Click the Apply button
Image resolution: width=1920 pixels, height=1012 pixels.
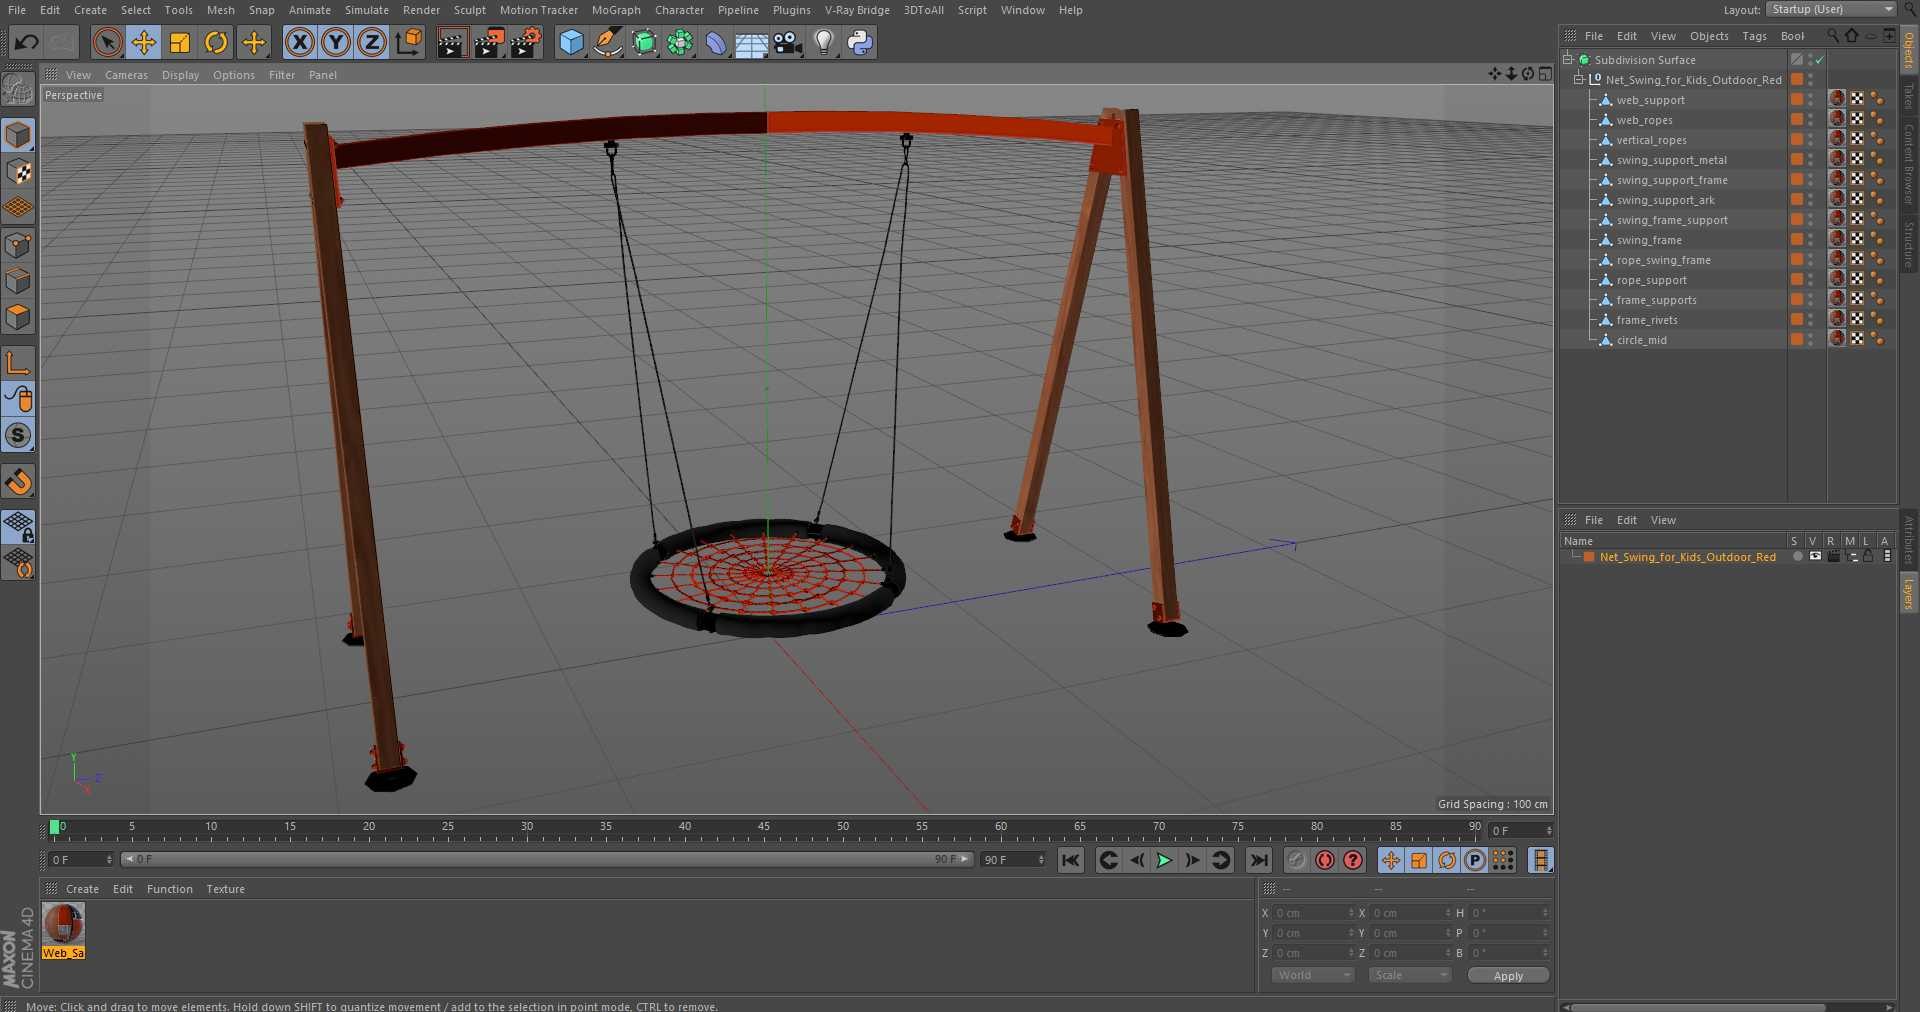(x=1508, y=976)
